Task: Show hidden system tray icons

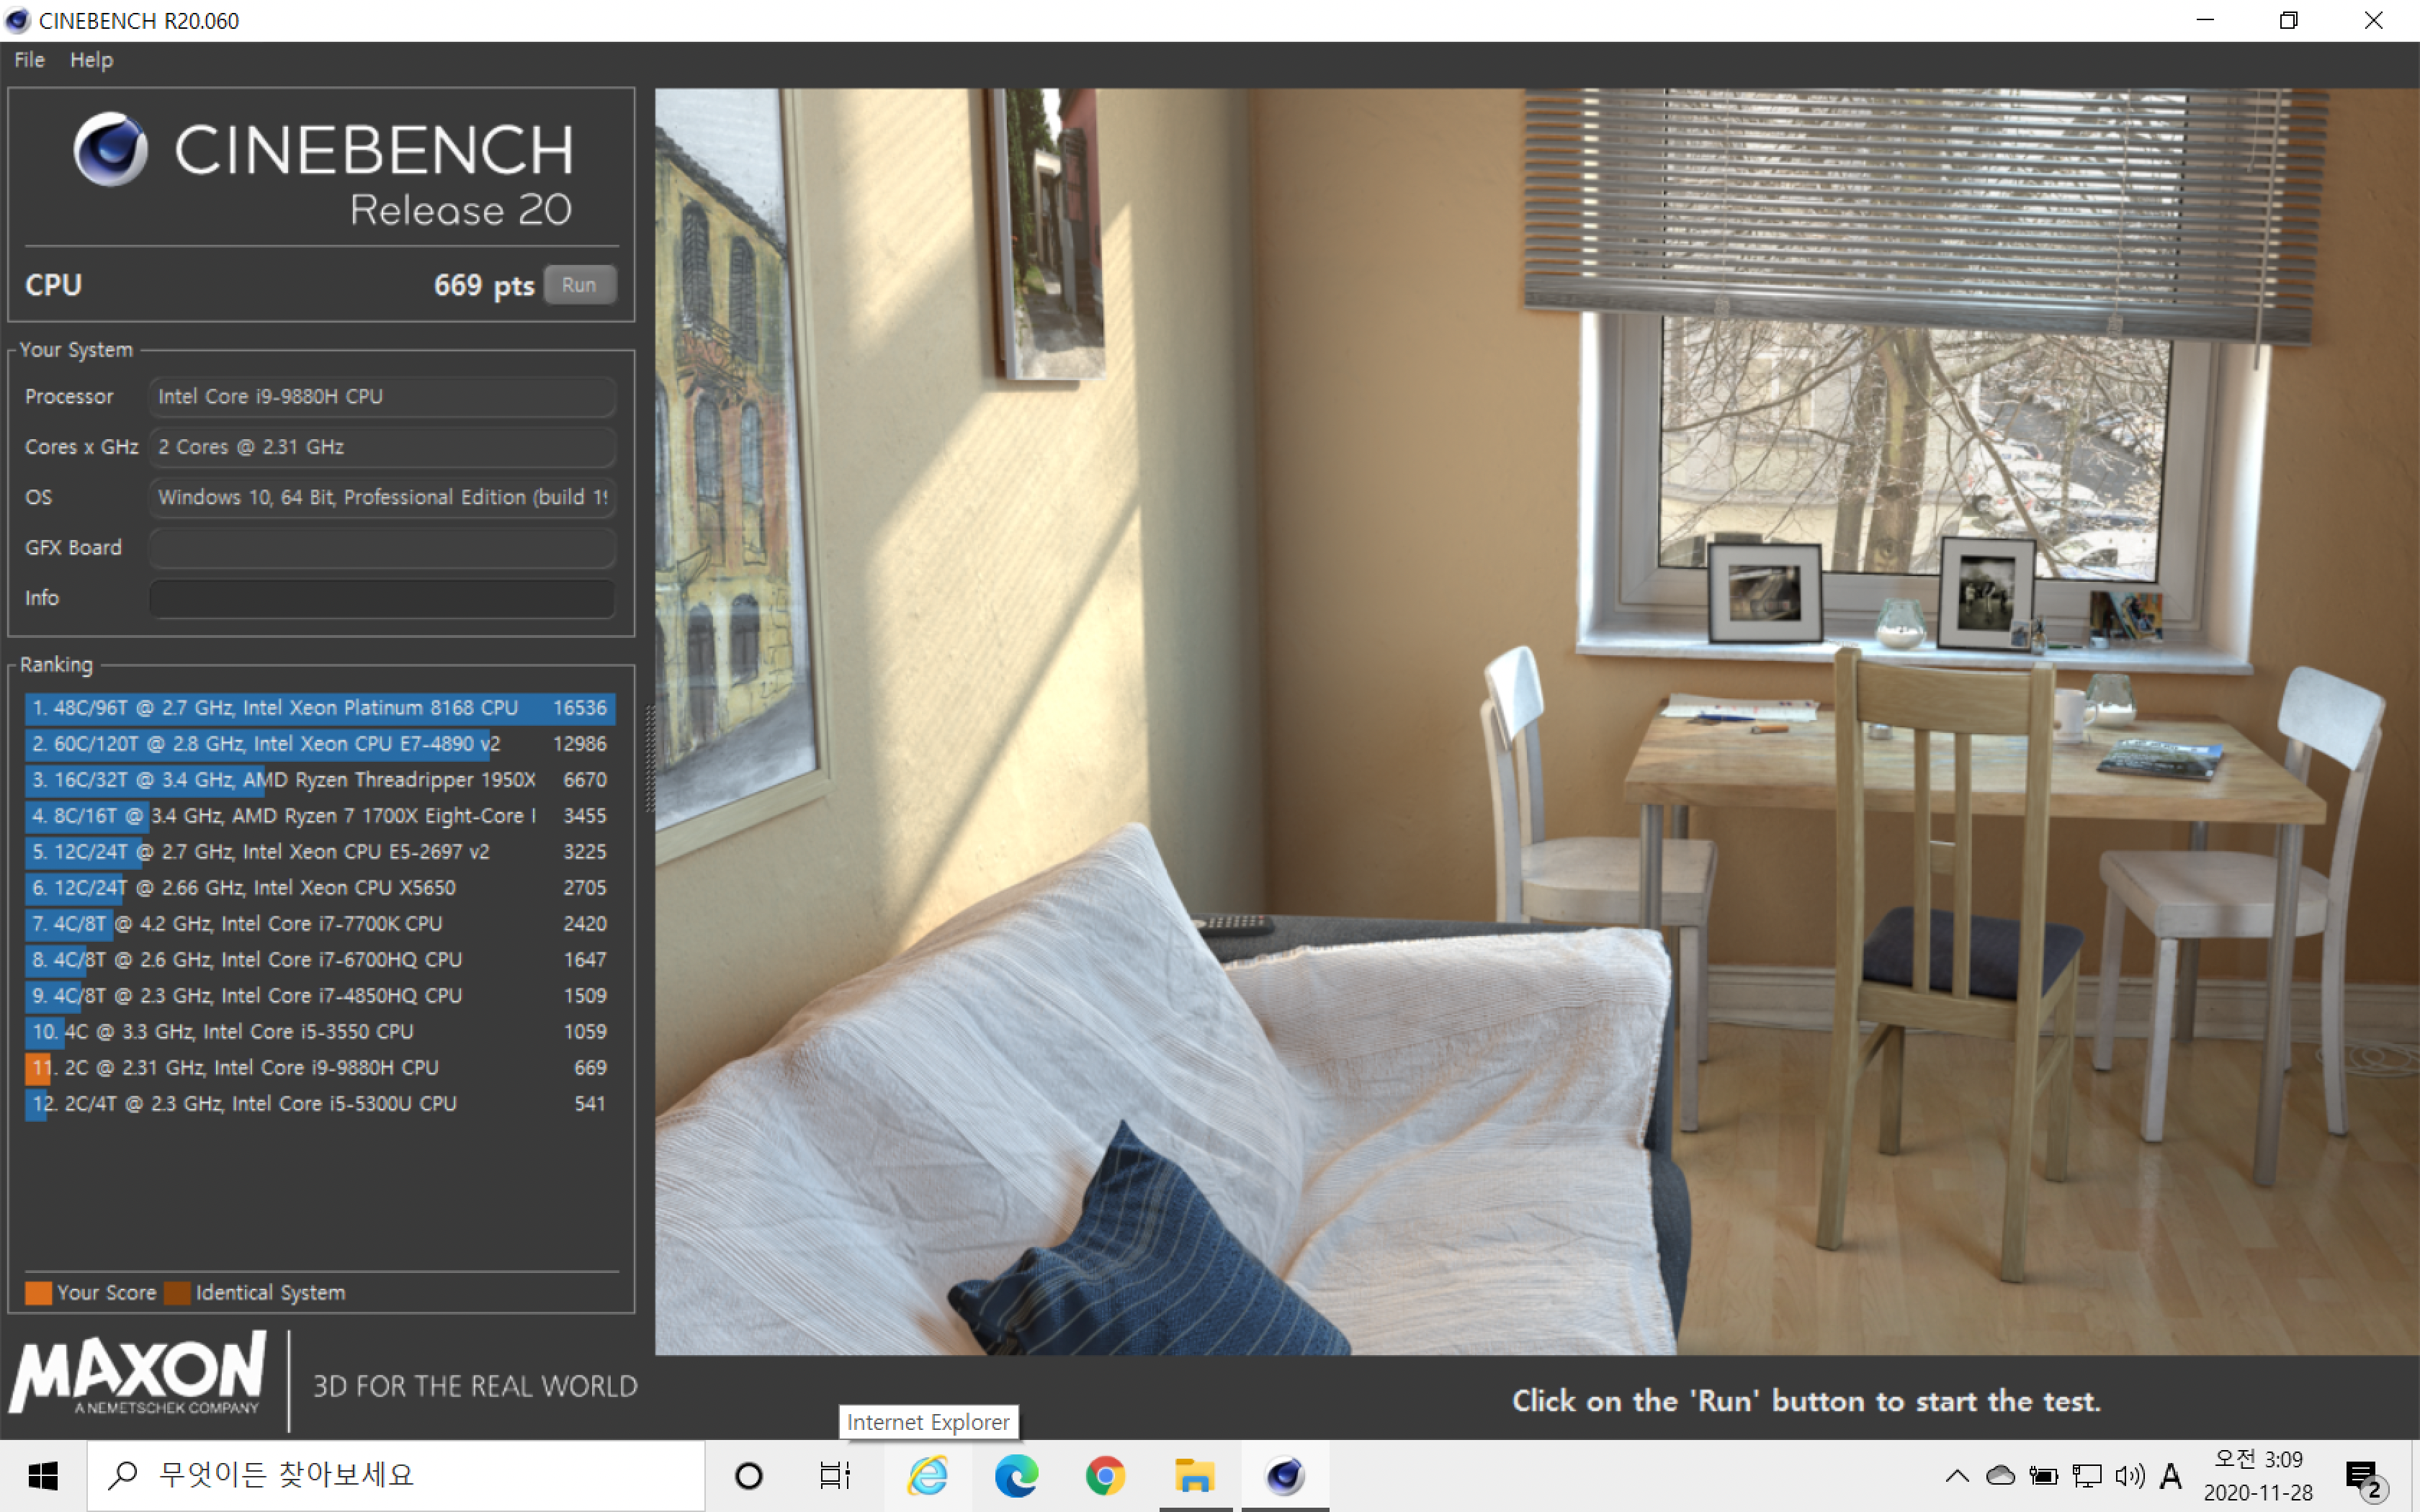Action: point(1957,1476)
